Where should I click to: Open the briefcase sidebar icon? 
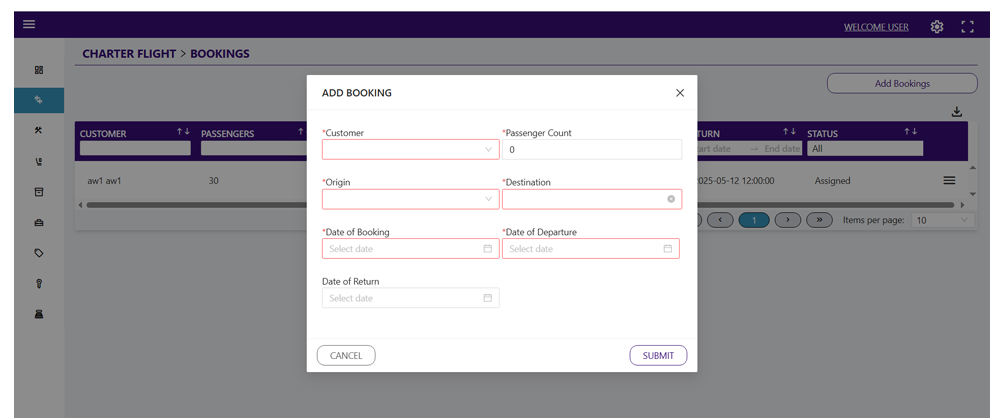pyautogui.click(x=39, y=223)
